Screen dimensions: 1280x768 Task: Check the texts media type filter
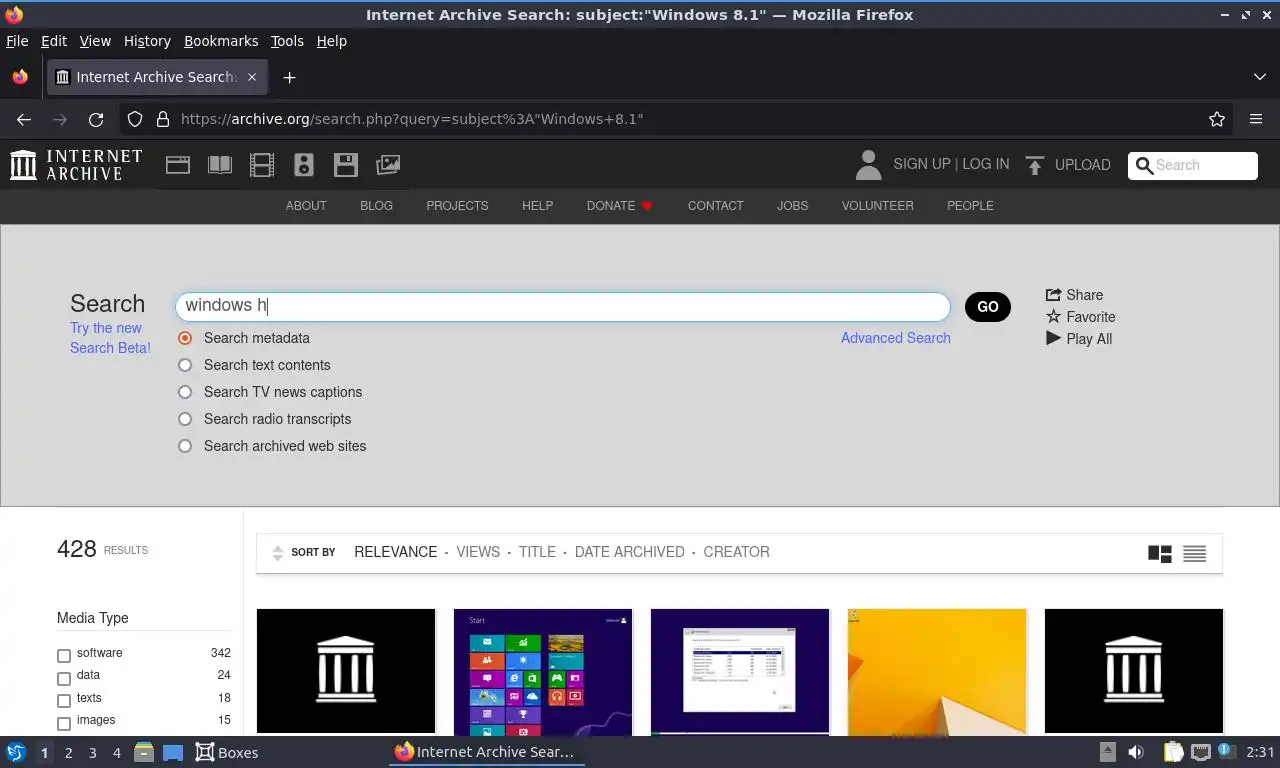[64, 701]
